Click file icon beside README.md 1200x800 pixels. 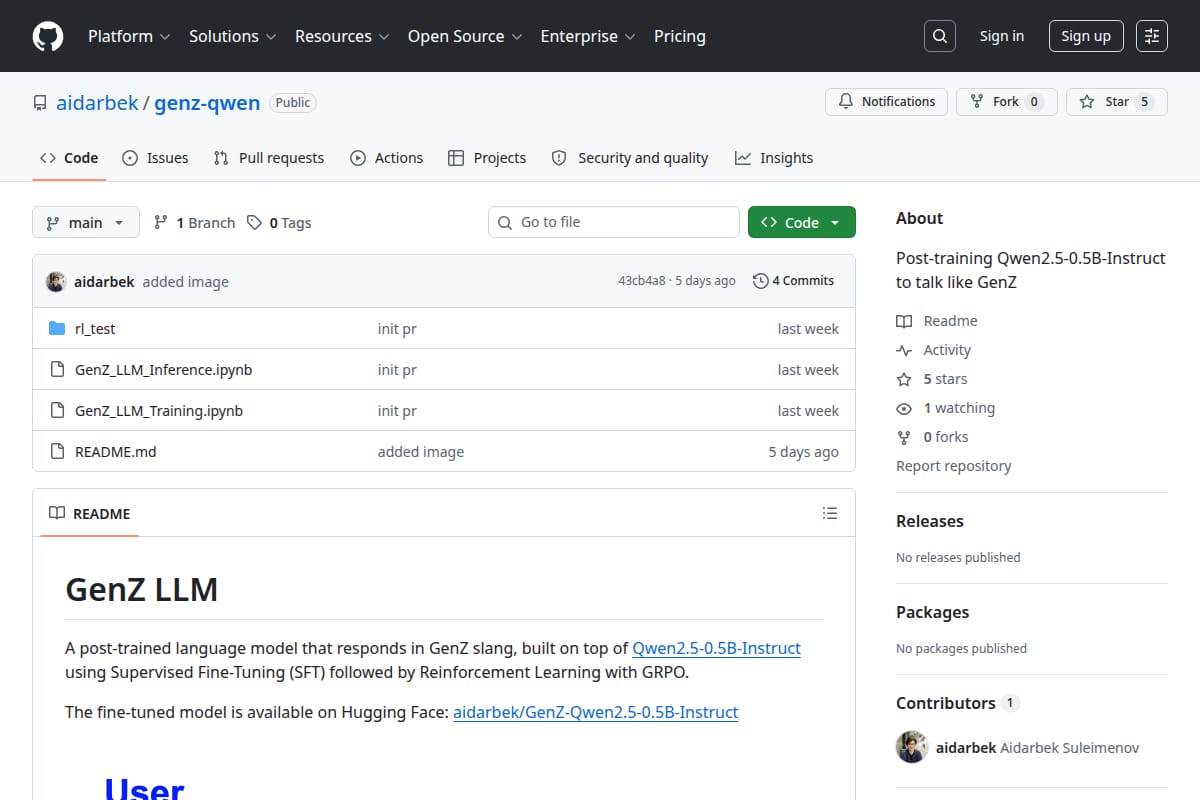(57, 451)
